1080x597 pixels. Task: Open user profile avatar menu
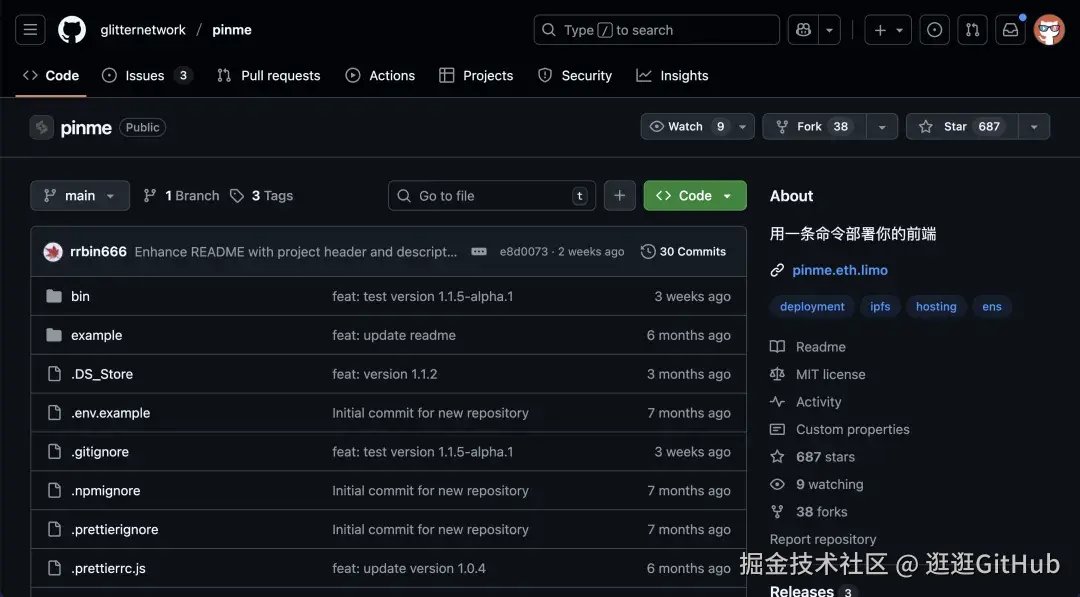click(1049, 30)
